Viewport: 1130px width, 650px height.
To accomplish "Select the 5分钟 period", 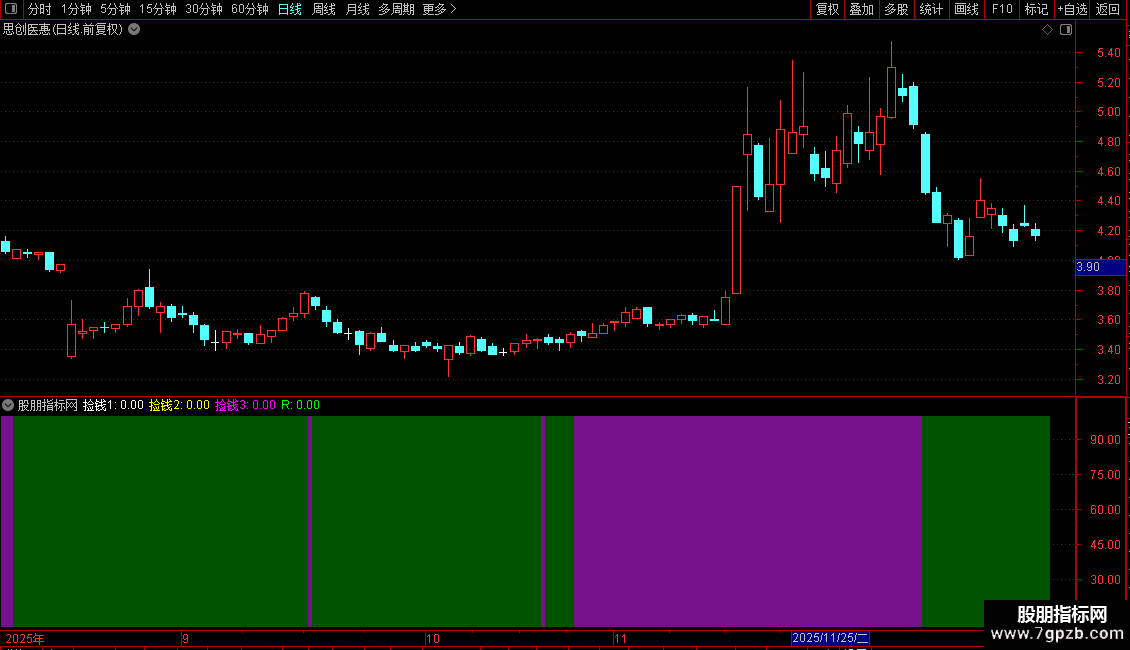I will tap(115, 9).
